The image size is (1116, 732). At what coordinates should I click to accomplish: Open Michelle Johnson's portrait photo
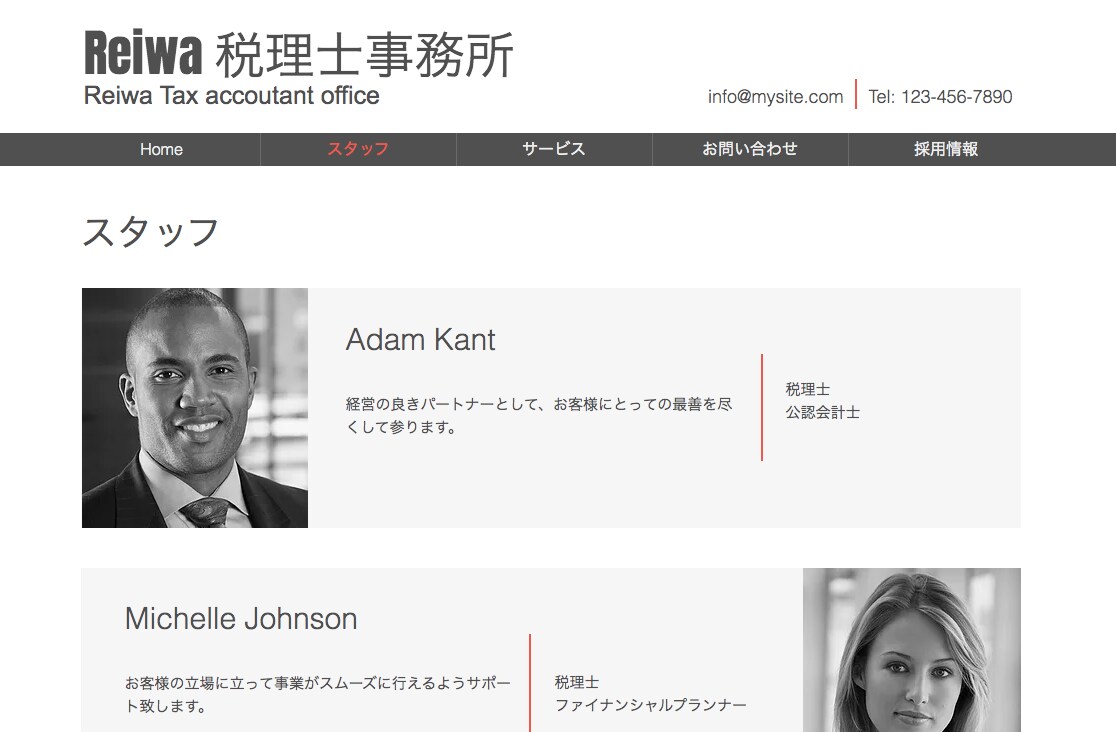coord(912,650)
